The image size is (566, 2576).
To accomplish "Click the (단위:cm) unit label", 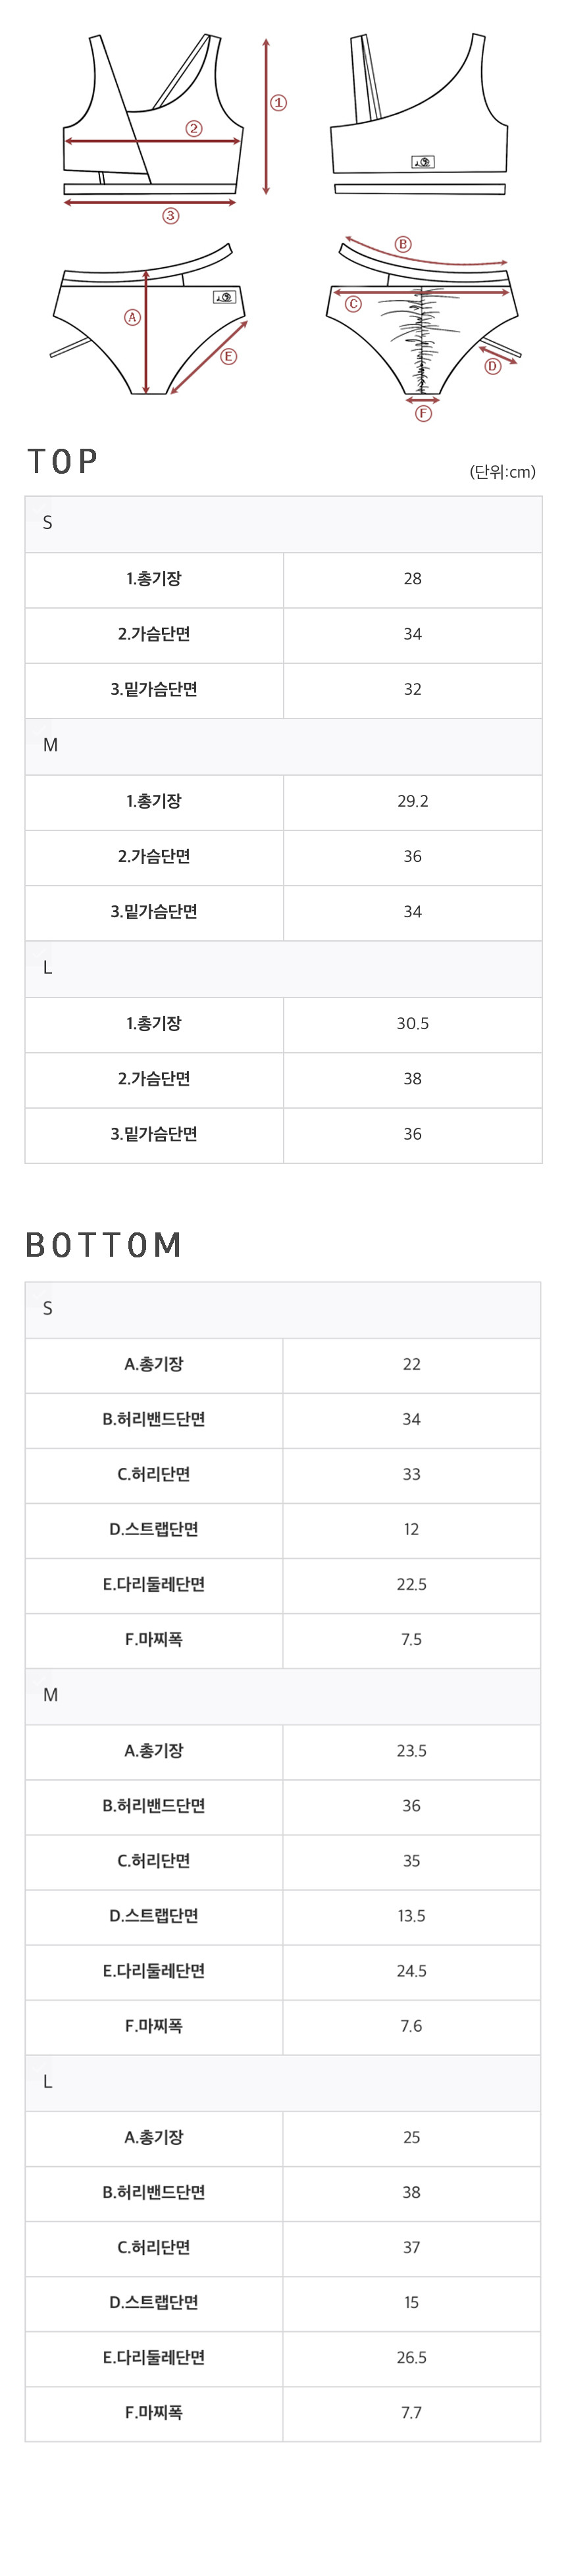I will tap(503, 472).
